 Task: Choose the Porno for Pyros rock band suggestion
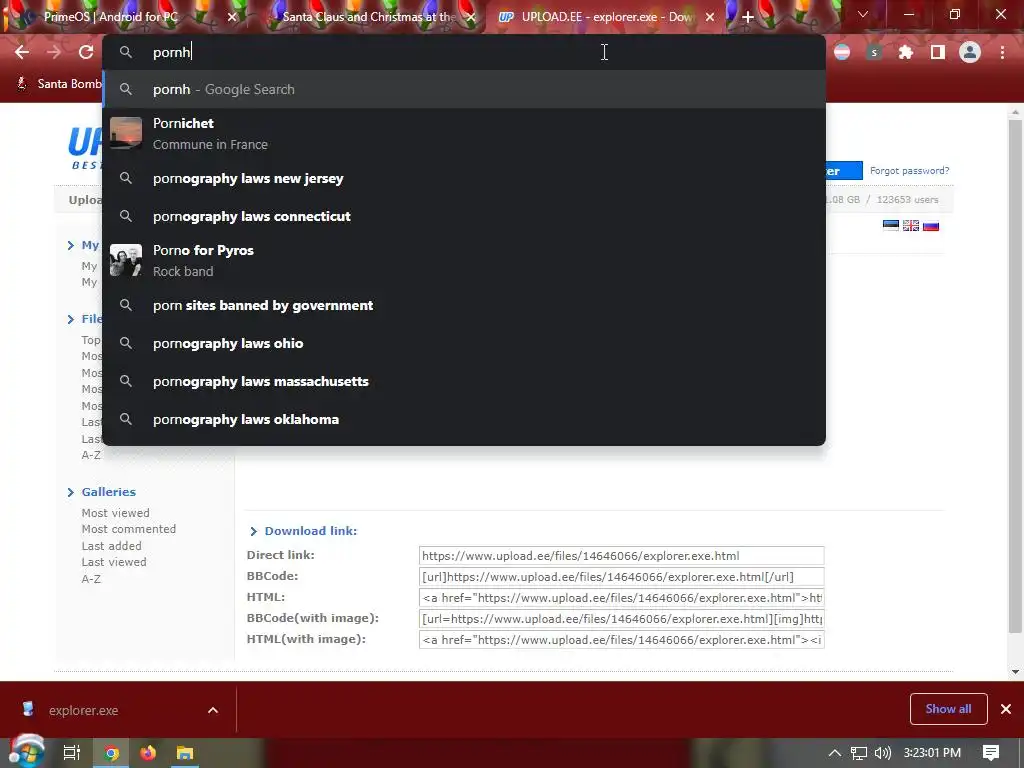pos(464,261)
